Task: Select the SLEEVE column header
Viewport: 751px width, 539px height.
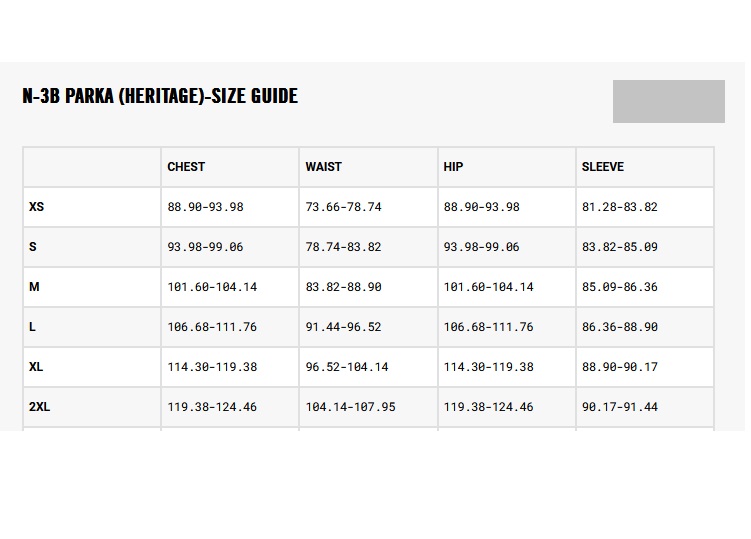Action: pos(602,167)
